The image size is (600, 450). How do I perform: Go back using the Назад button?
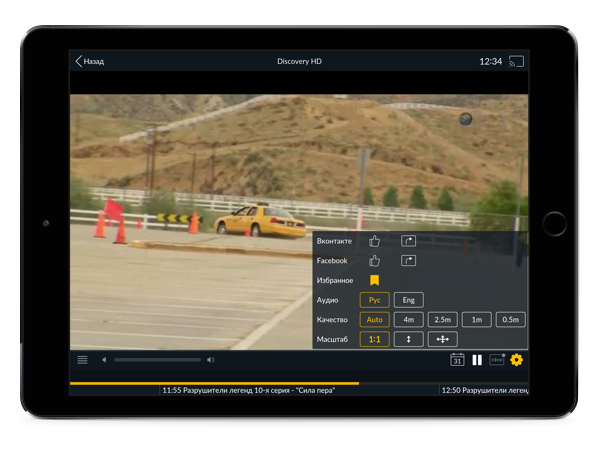[x=90, y=61]
